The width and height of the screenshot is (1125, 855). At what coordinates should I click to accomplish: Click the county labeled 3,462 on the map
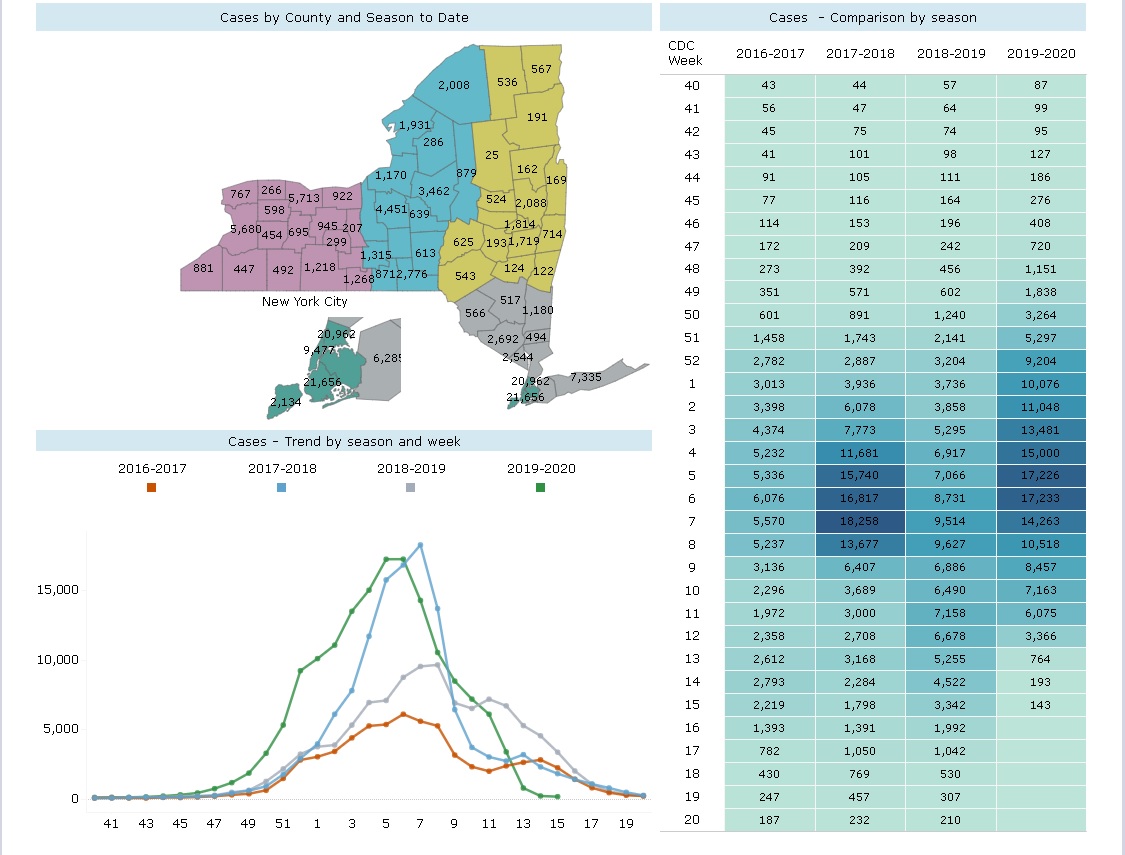click(x=433, y=191)
